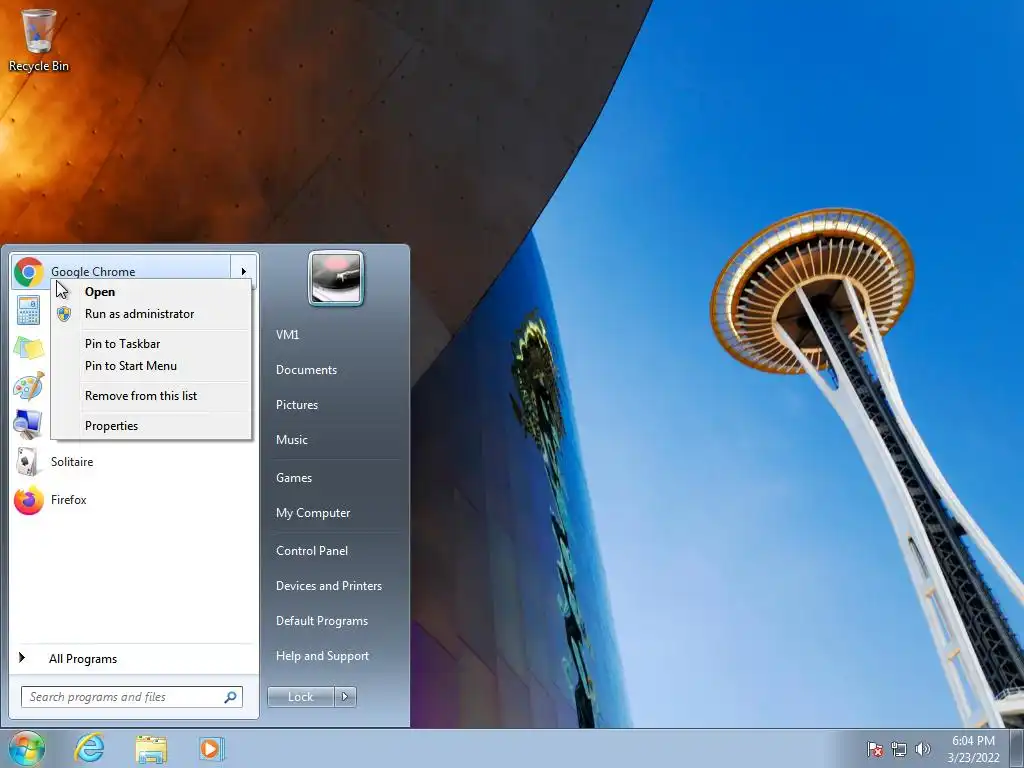Open Games from the Start menu

click(x=294, y=478)
